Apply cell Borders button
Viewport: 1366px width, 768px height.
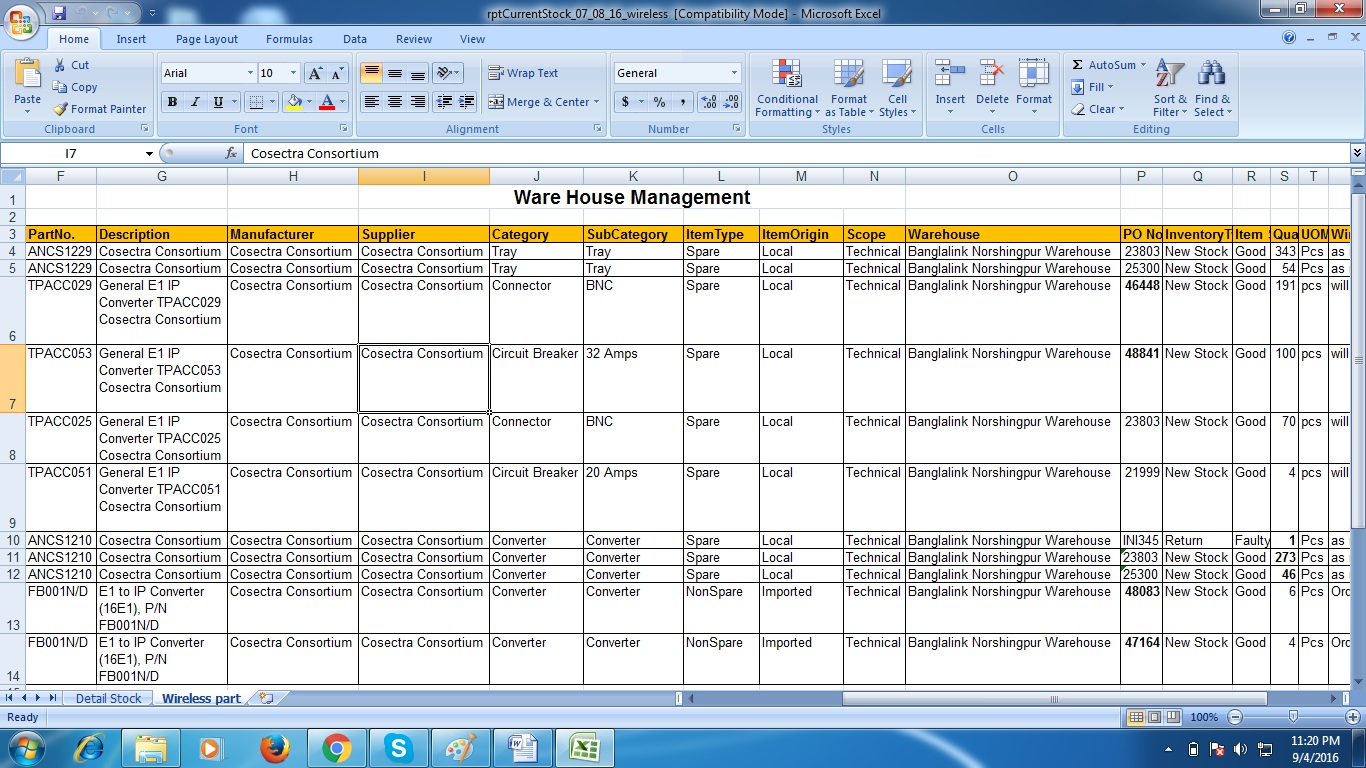click(x=256, y=102)
